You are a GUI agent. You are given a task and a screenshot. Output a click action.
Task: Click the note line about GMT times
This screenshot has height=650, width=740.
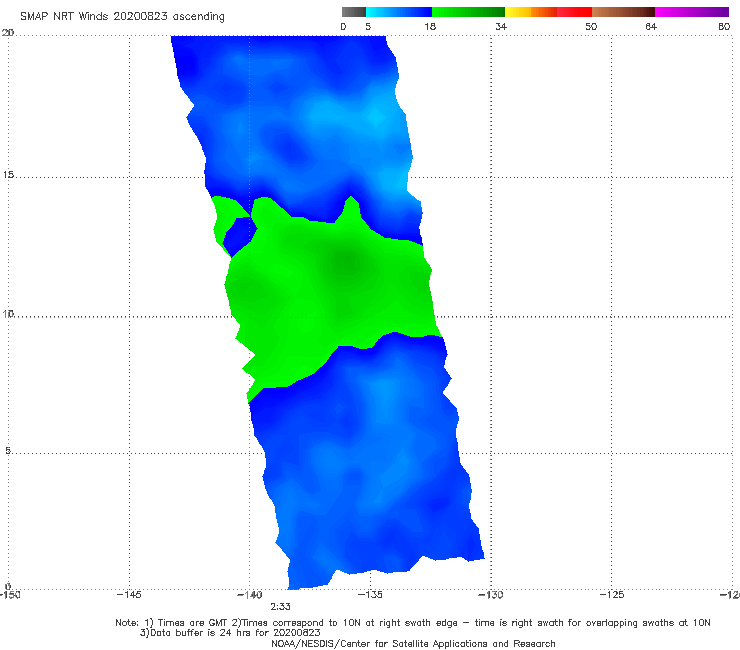[x=413, y=623]
